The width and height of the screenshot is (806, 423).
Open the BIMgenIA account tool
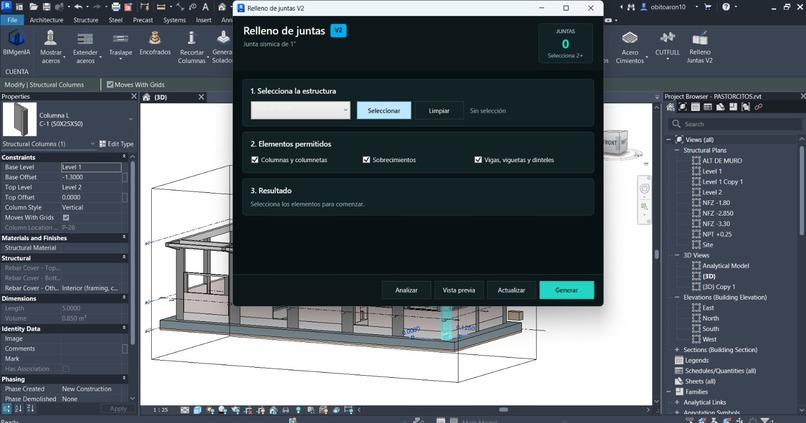(x=16, y=43)
